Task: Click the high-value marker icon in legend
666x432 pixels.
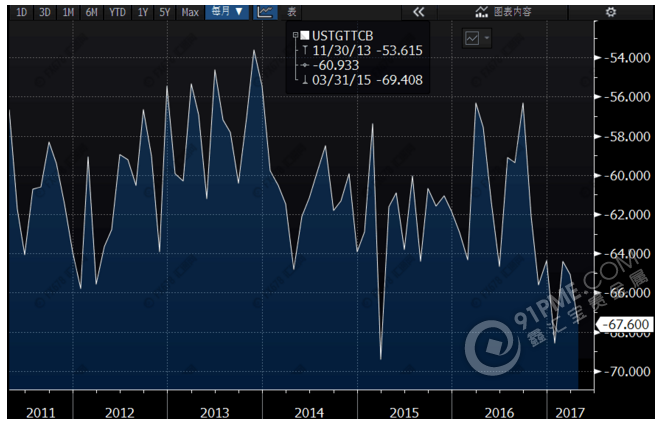Action: [306, 48]
